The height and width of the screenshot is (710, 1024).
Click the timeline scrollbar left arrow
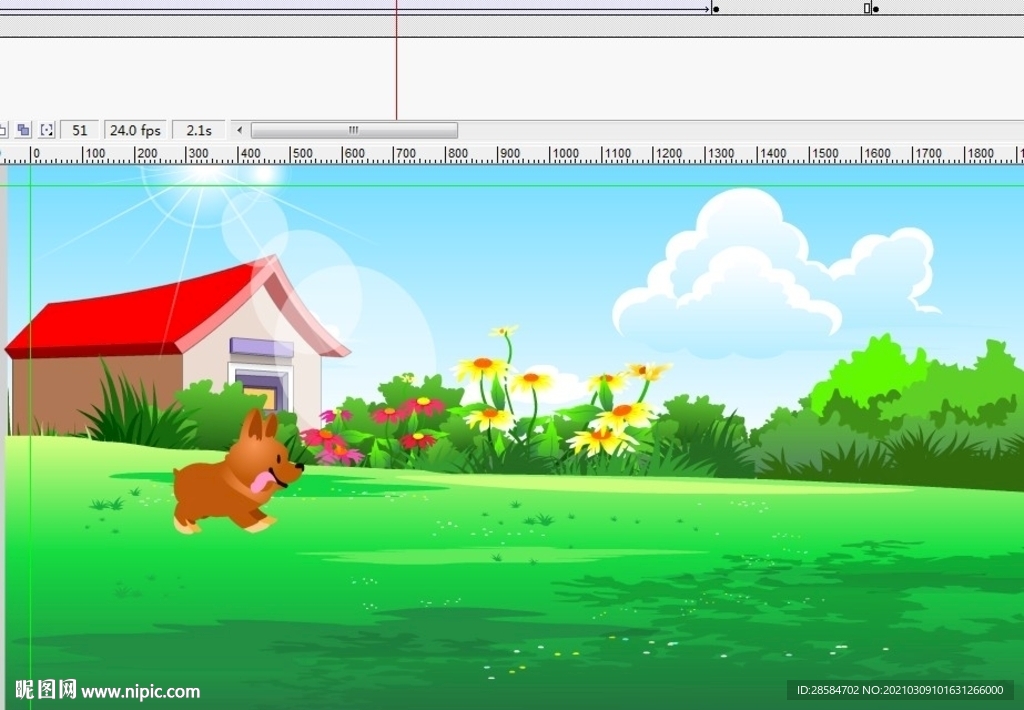[239, 130]
